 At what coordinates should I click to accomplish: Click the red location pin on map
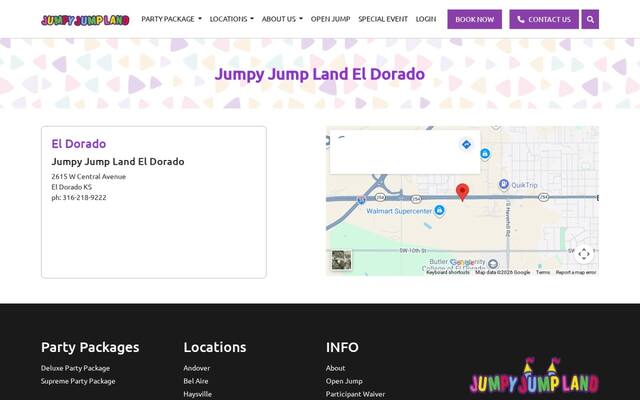(x=462, y=192)
